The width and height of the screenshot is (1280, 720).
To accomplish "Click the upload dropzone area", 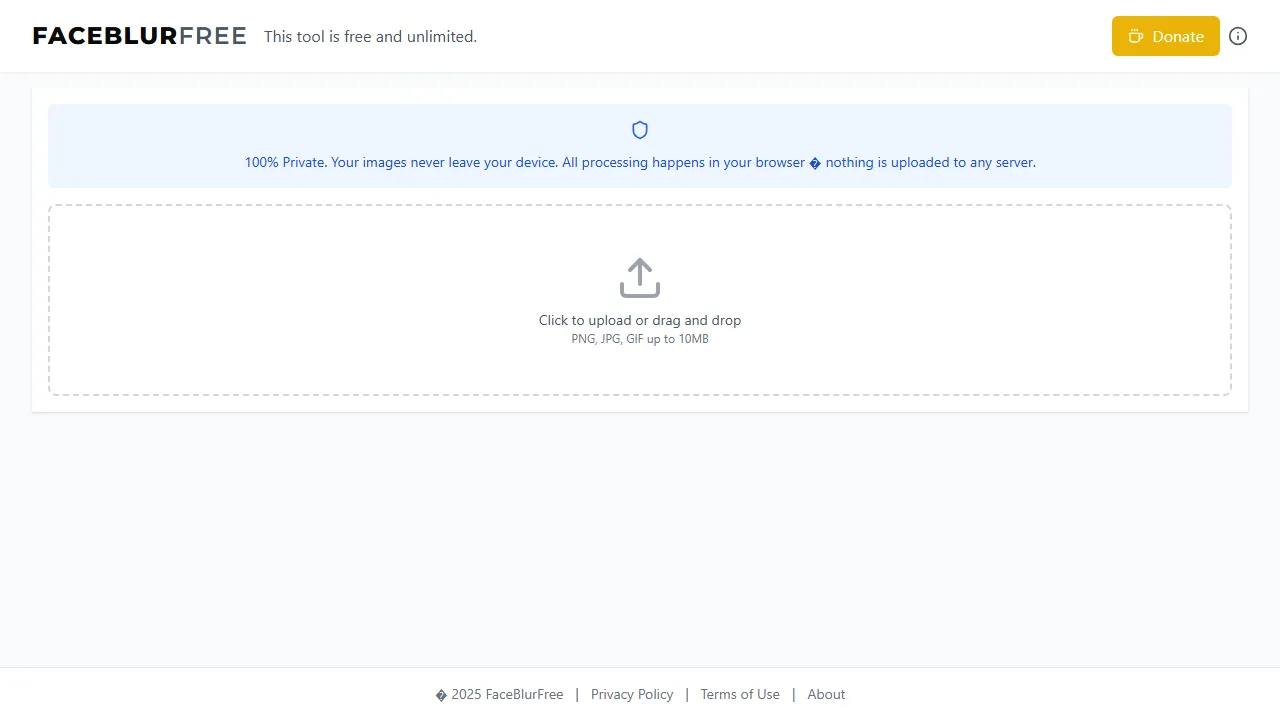I will pos(639,300).
